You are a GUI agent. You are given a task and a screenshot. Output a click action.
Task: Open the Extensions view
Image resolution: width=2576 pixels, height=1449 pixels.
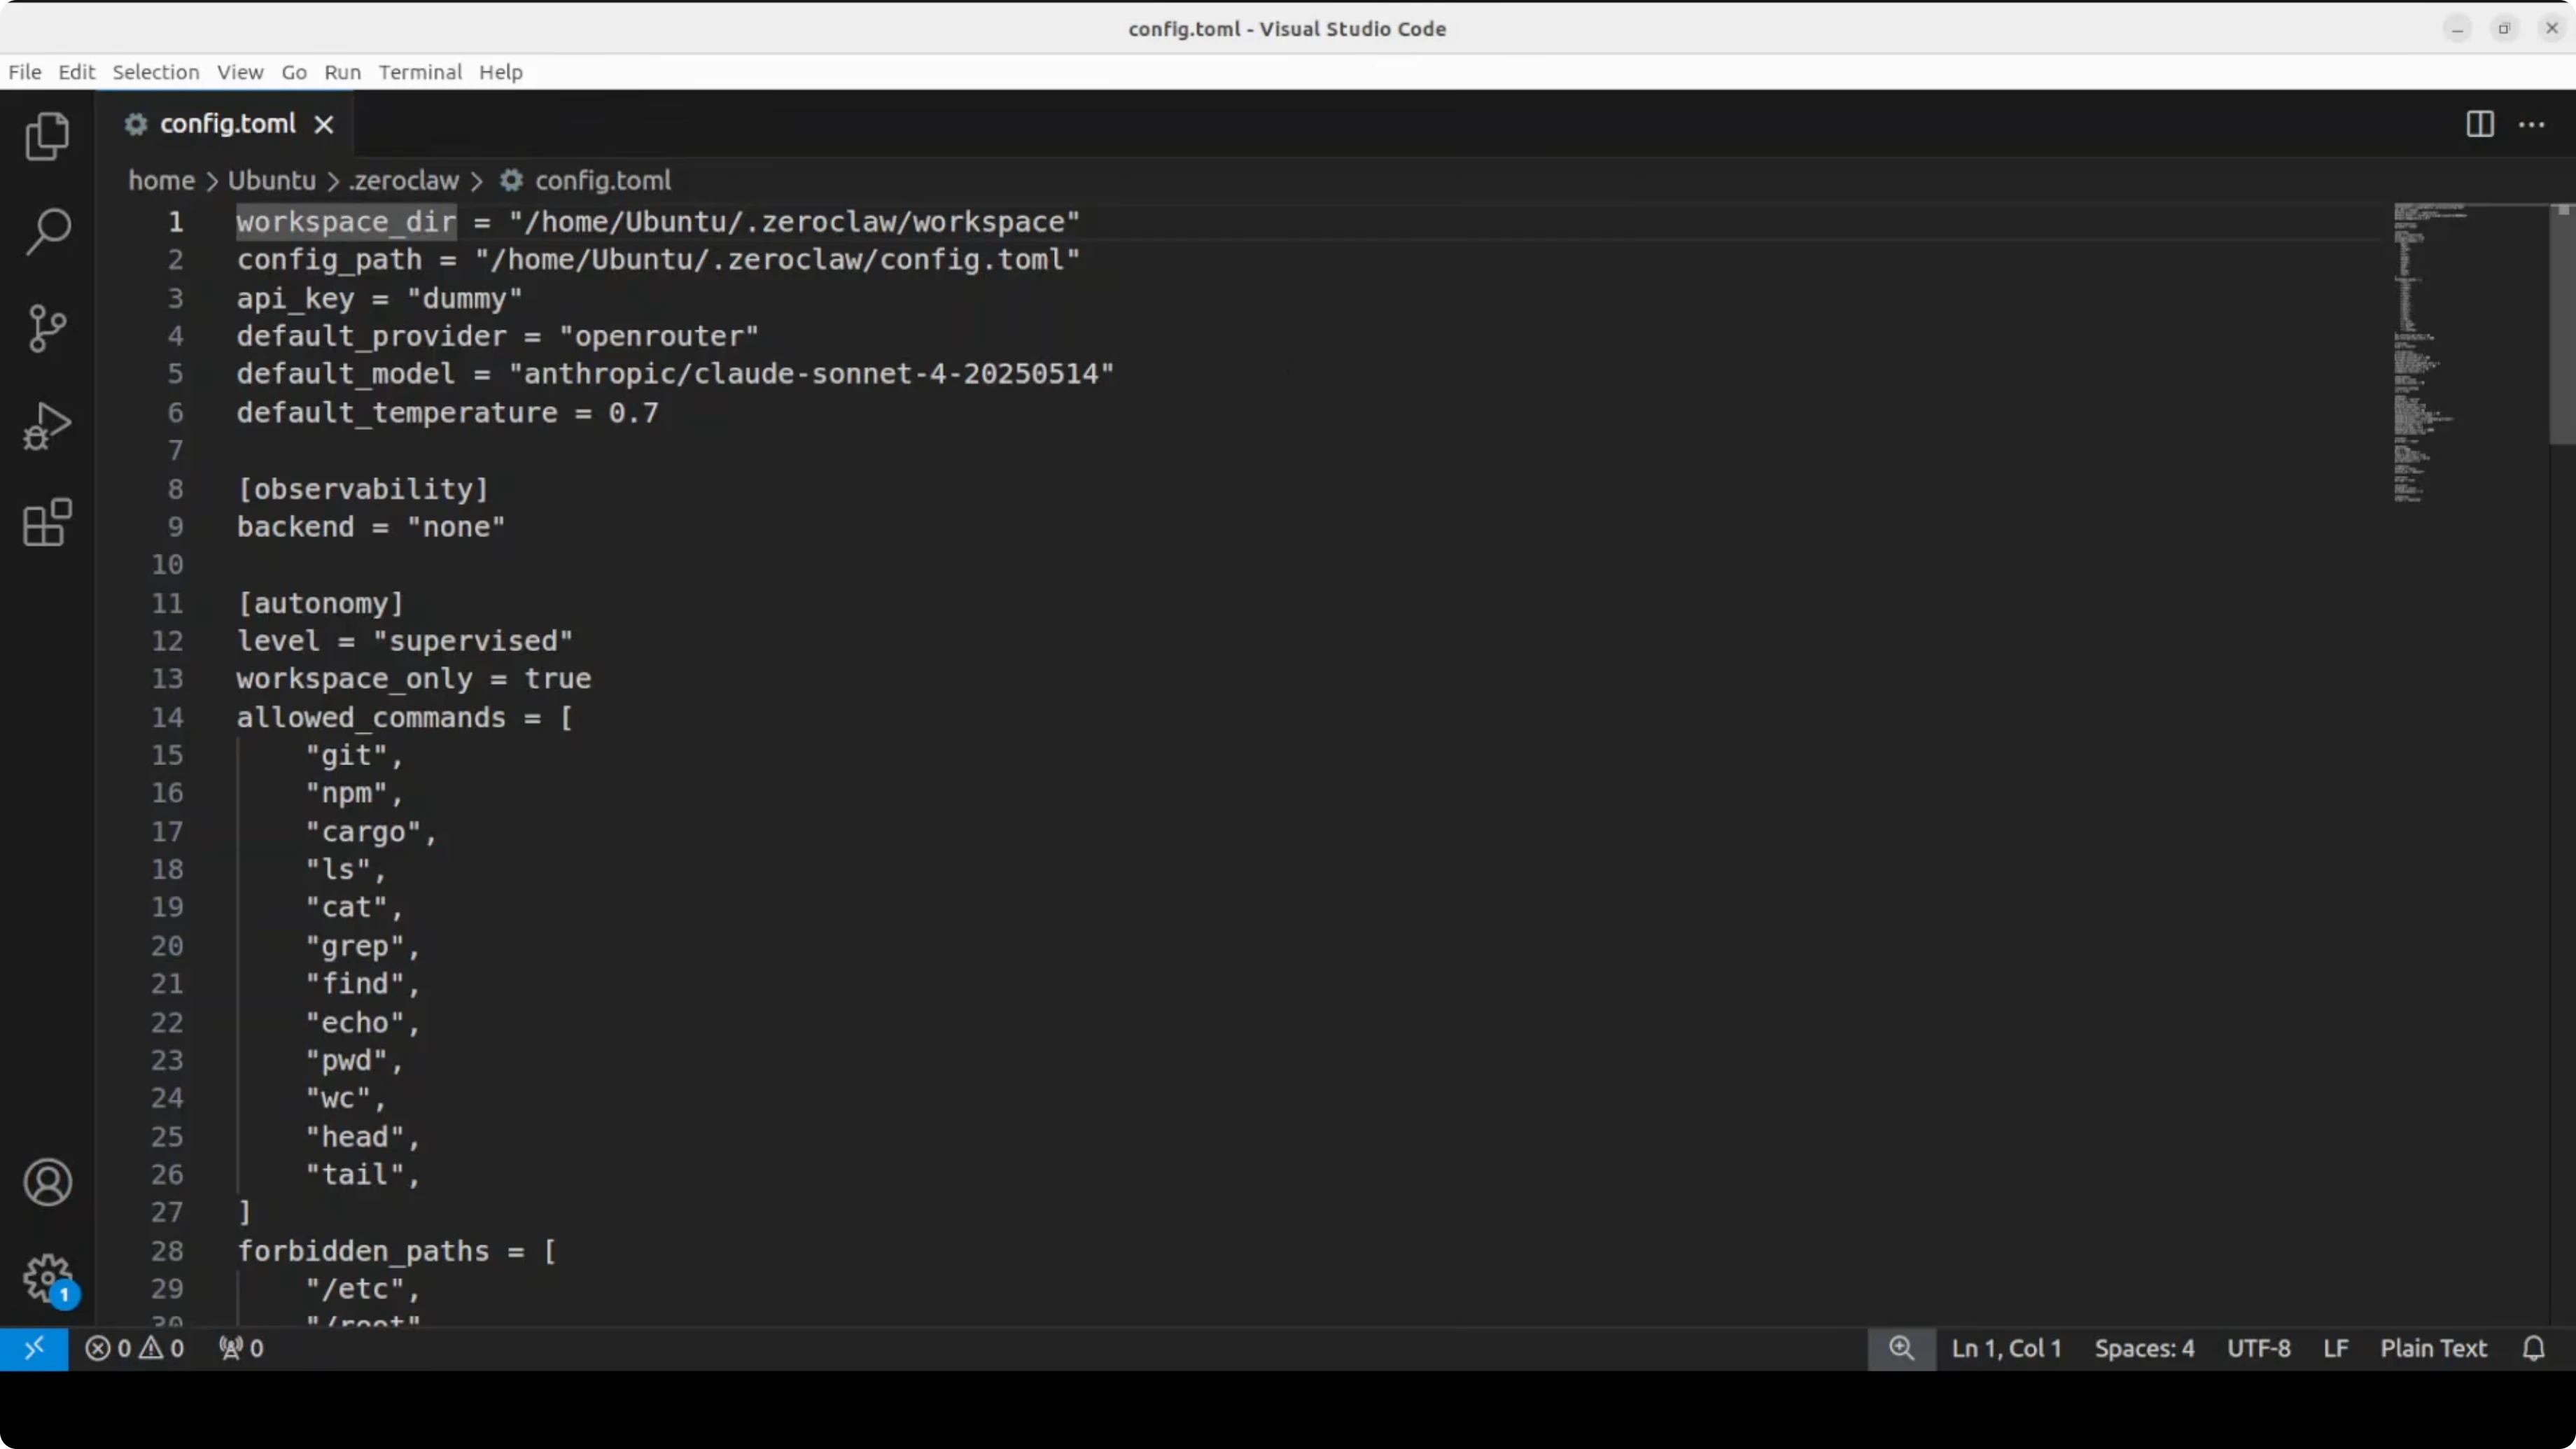click(47, 522)
